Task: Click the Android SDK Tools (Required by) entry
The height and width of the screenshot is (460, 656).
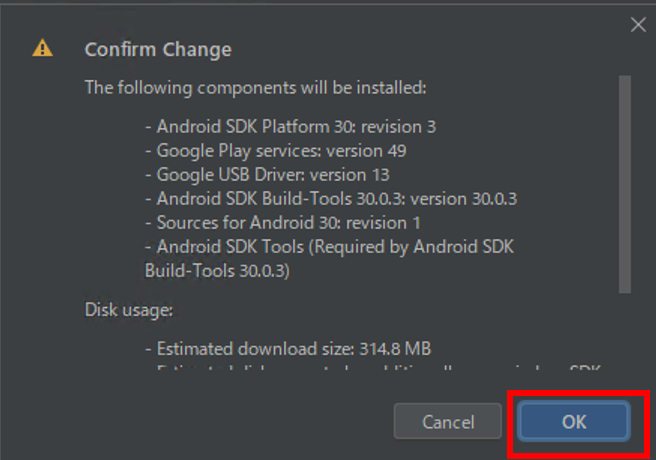Action: (329, 259)
